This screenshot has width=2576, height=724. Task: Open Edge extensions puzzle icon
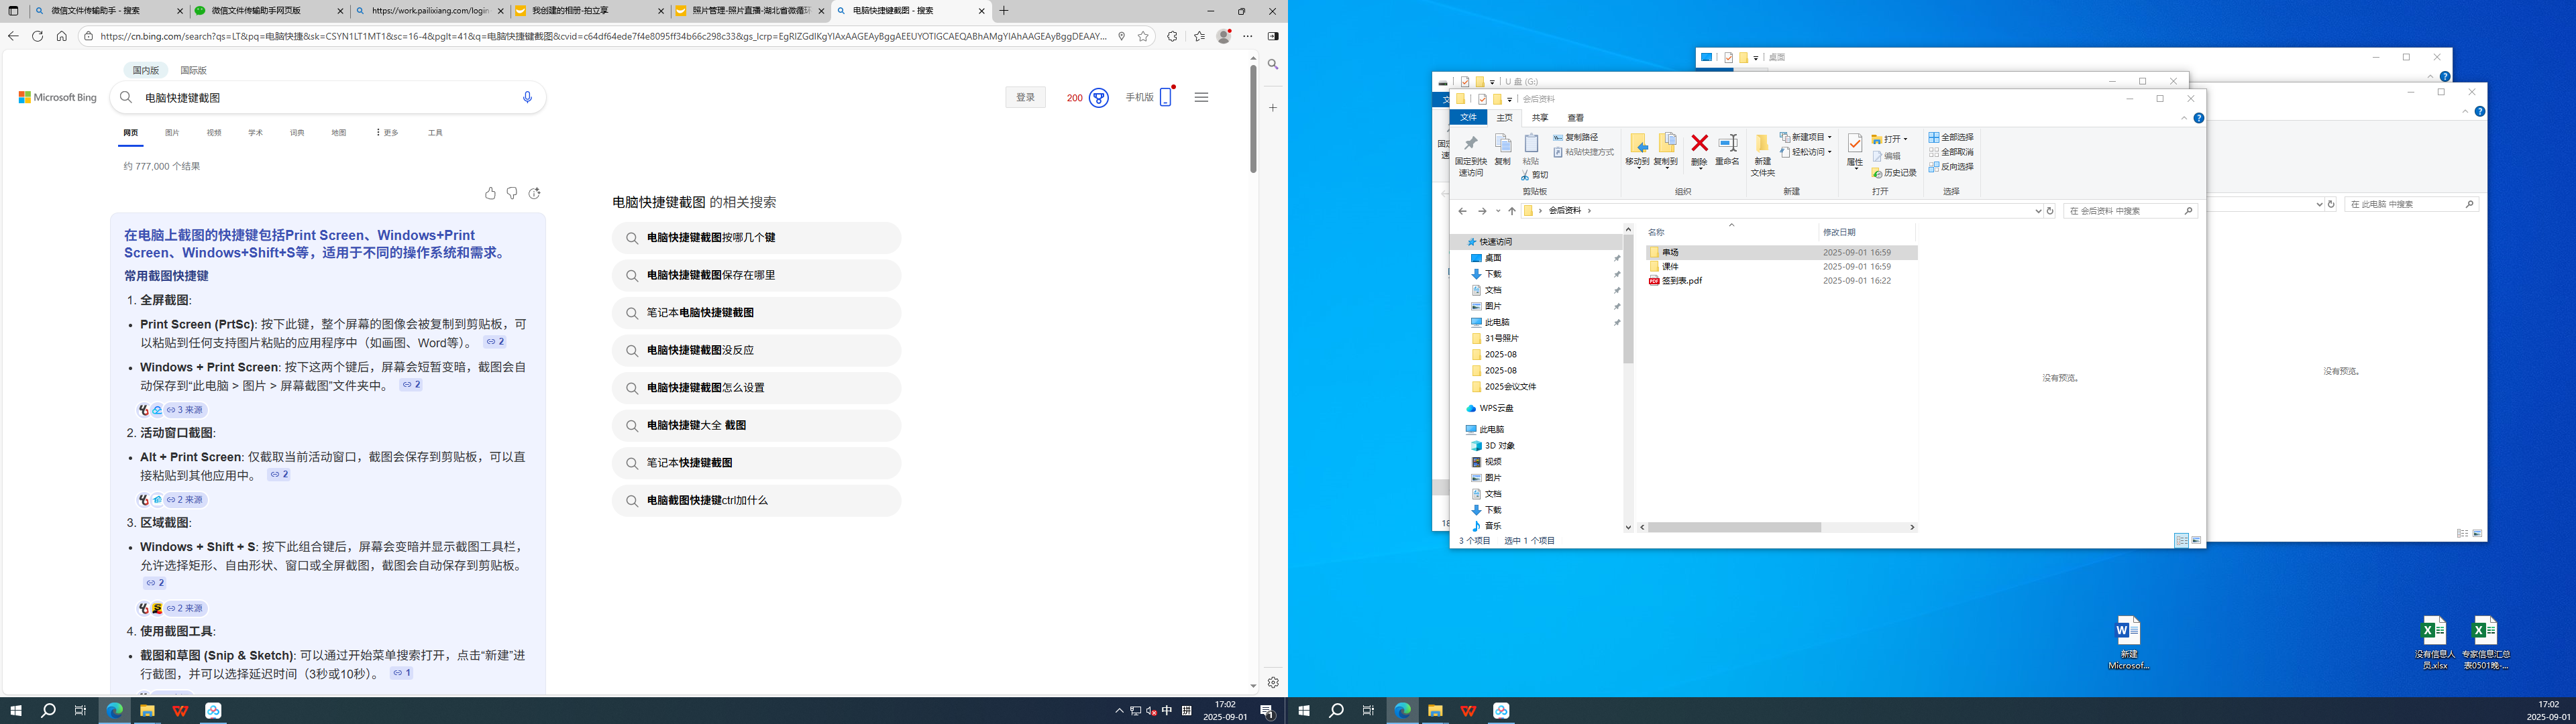pyautogui.click(x=1172, y=36)
